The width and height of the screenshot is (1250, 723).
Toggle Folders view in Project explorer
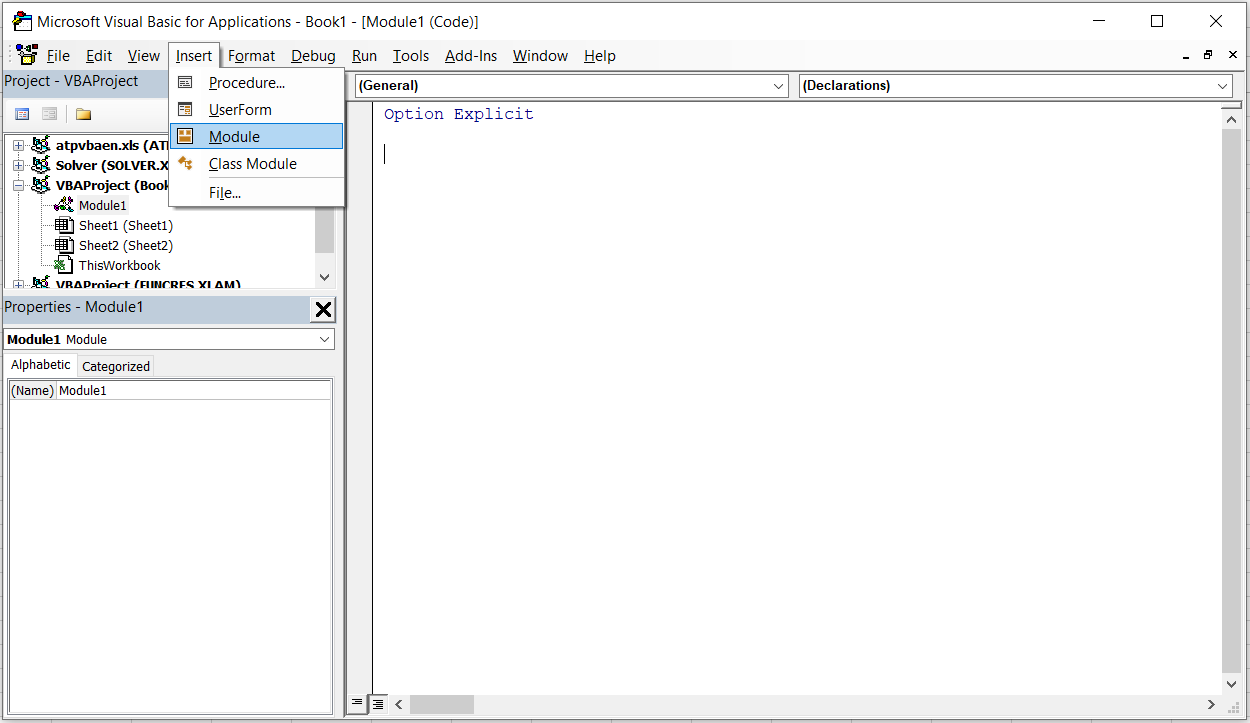click(x=83, y=114)
